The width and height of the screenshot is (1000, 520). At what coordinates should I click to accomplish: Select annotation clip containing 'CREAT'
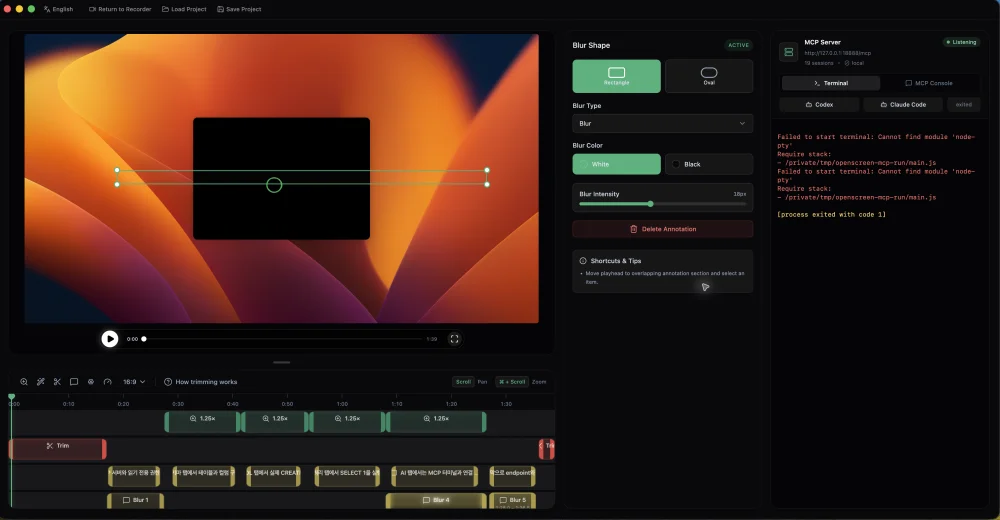(273, 475)
